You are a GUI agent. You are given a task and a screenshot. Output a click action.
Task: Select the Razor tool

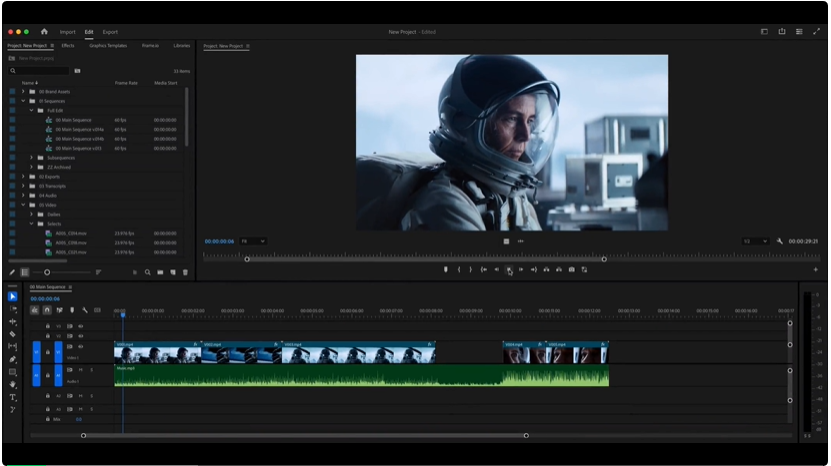coord(13,334)
